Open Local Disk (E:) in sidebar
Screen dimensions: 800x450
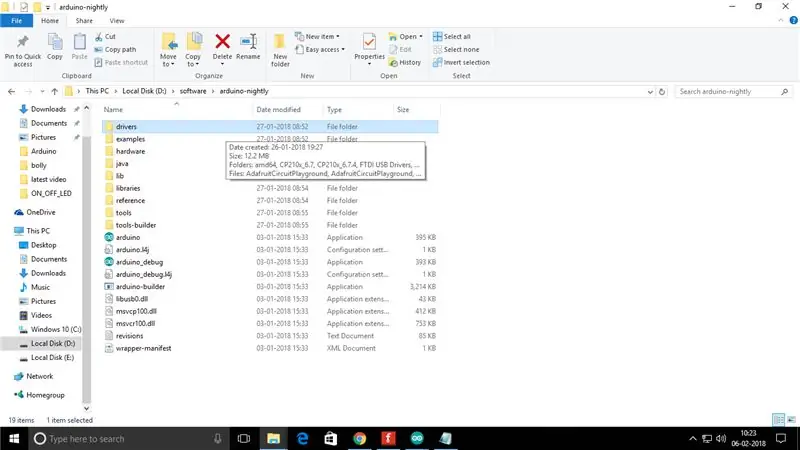pyautogui.click(x=52, y=358)
